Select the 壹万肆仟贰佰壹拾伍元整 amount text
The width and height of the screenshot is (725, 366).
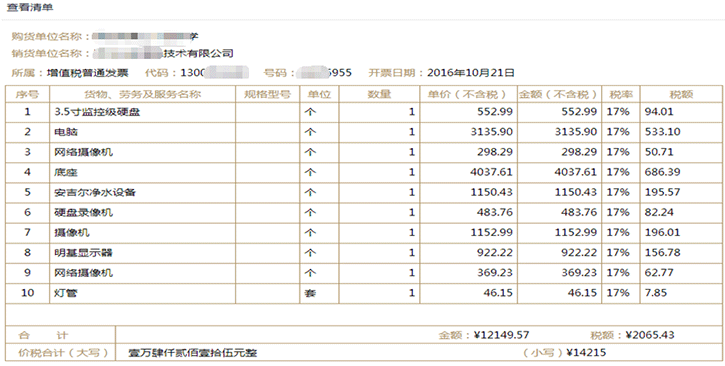[x=193, y=354]
